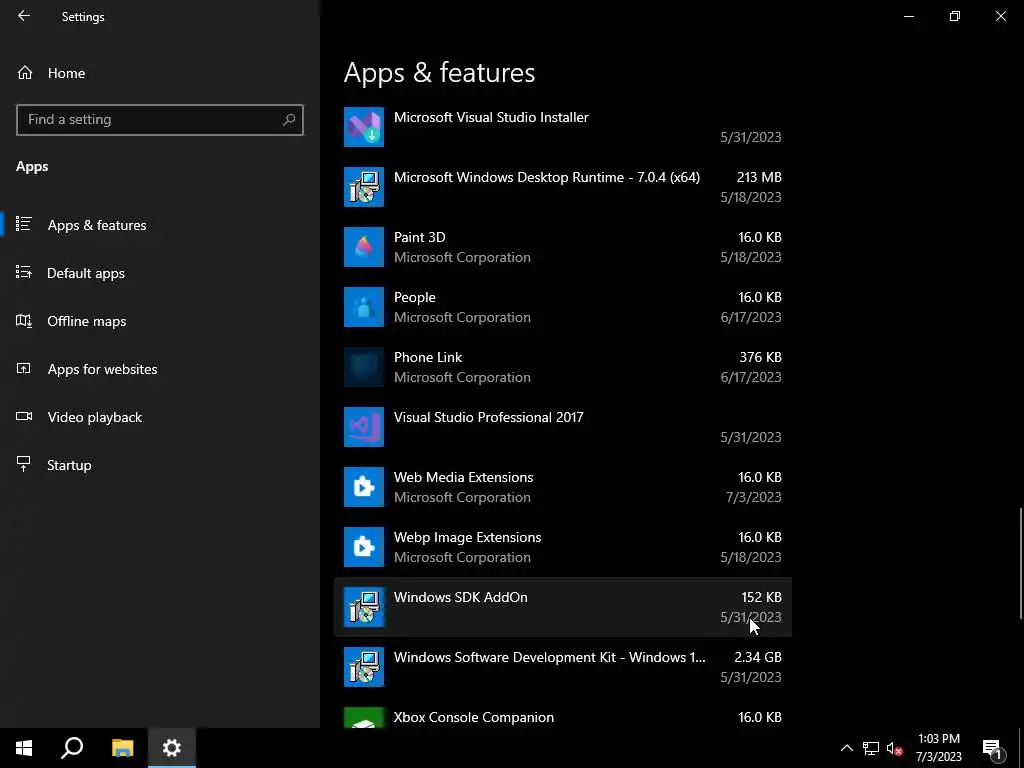Click the 376 KB size value
This screenshot has width=1024, height=768.
[760, 357]
